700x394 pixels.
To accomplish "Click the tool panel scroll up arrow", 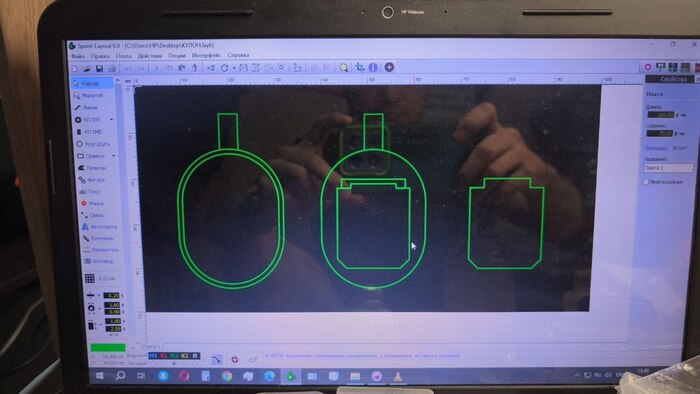I will tap(117, 80).
